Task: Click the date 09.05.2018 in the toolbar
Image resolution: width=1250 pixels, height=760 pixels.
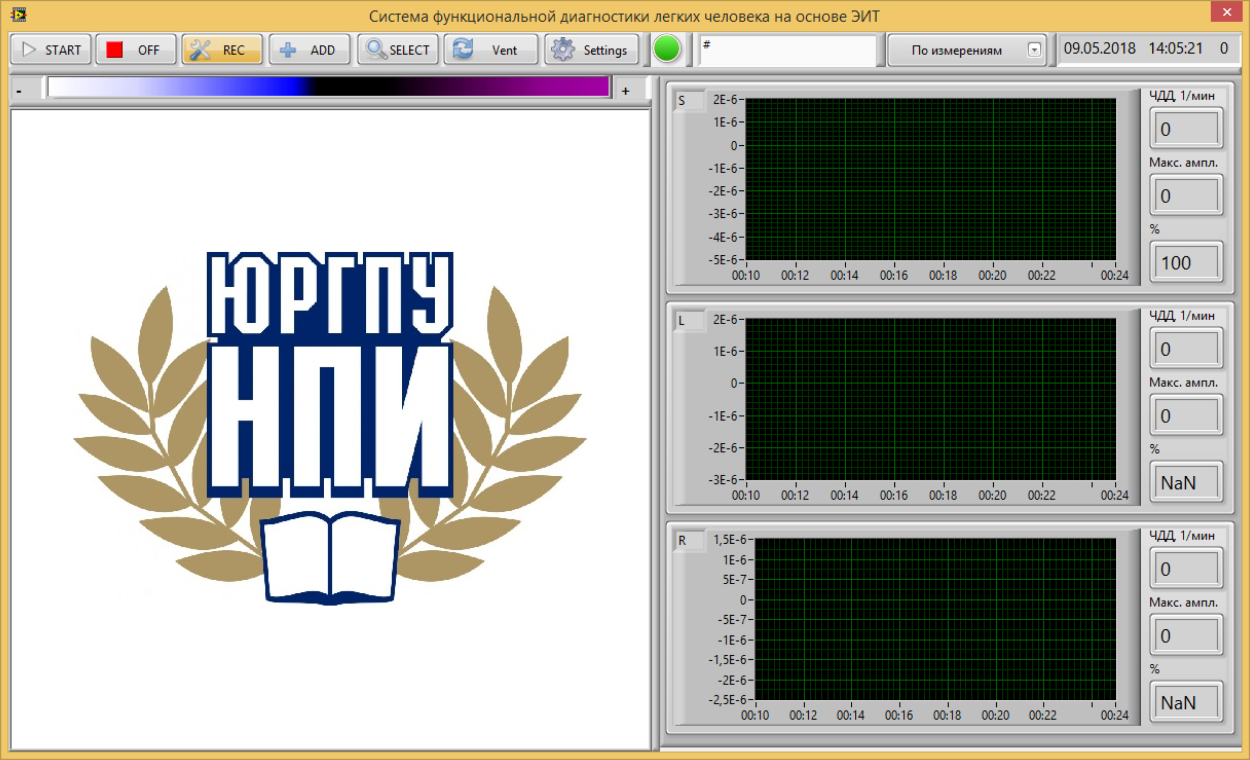Action: coord(1099,48)
